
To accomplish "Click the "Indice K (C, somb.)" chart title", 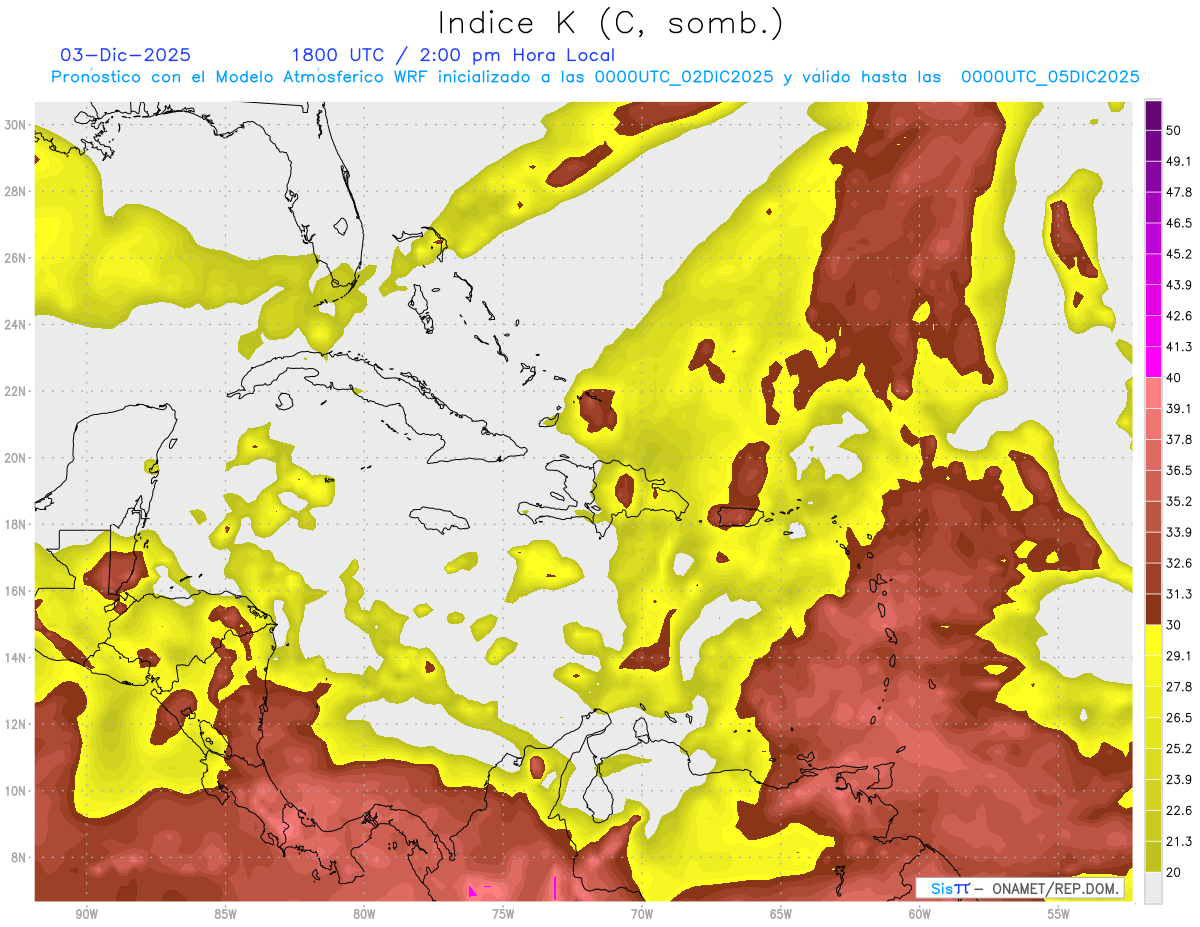I will click(x=611, y=24).
